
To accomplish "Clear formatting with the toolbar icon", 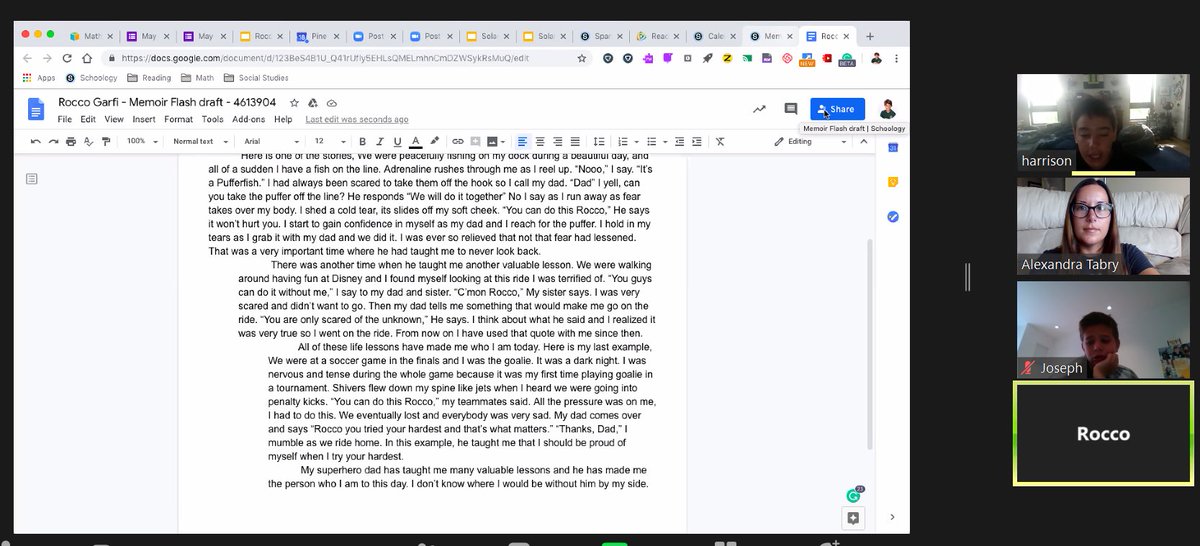I will coord(720,142).
